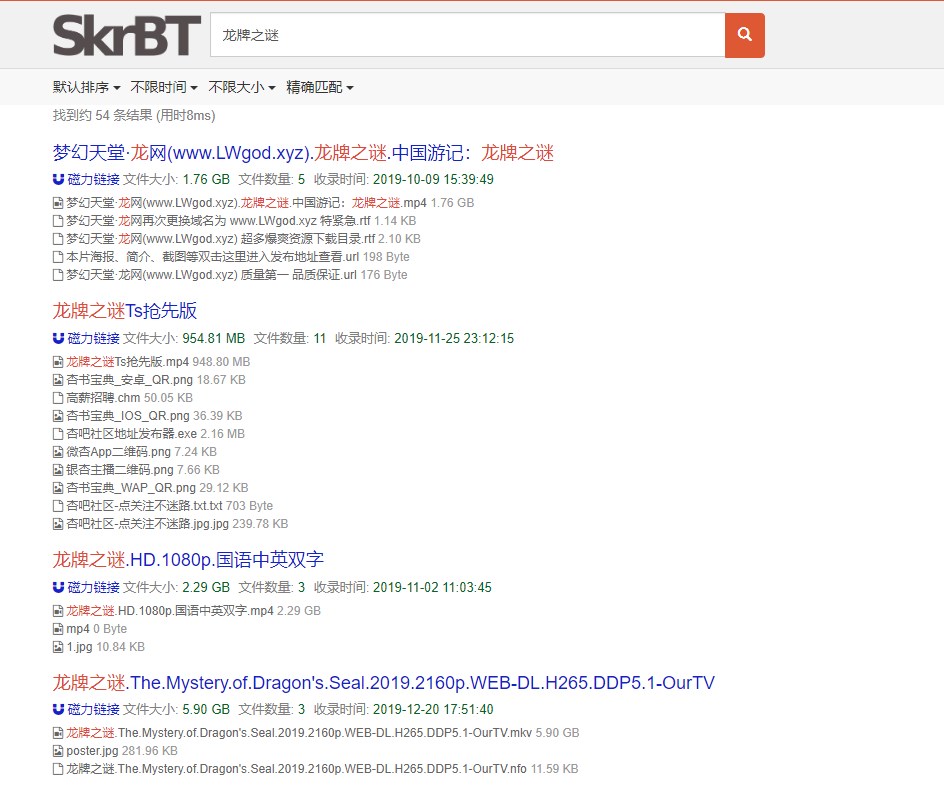This screenshot has width=944, height=788.
Task: Expand the 不限时间 time filter
Action: pos(163,88)
